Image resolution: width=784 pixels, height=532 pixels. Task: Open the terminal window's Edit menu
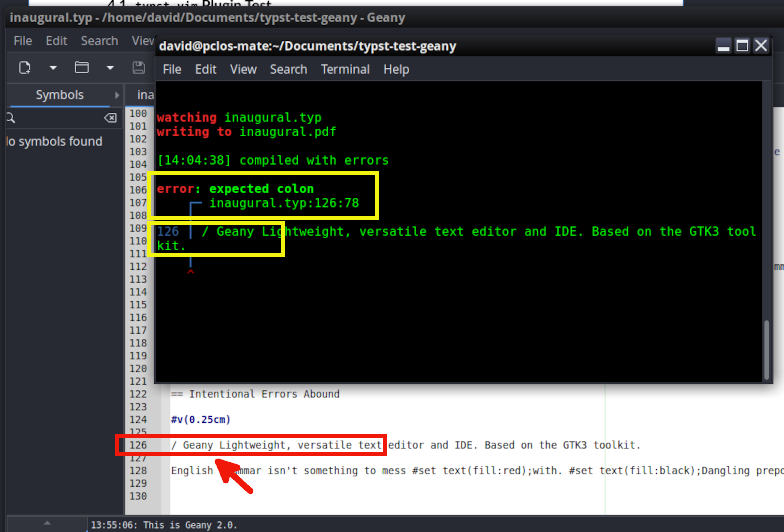206,70
